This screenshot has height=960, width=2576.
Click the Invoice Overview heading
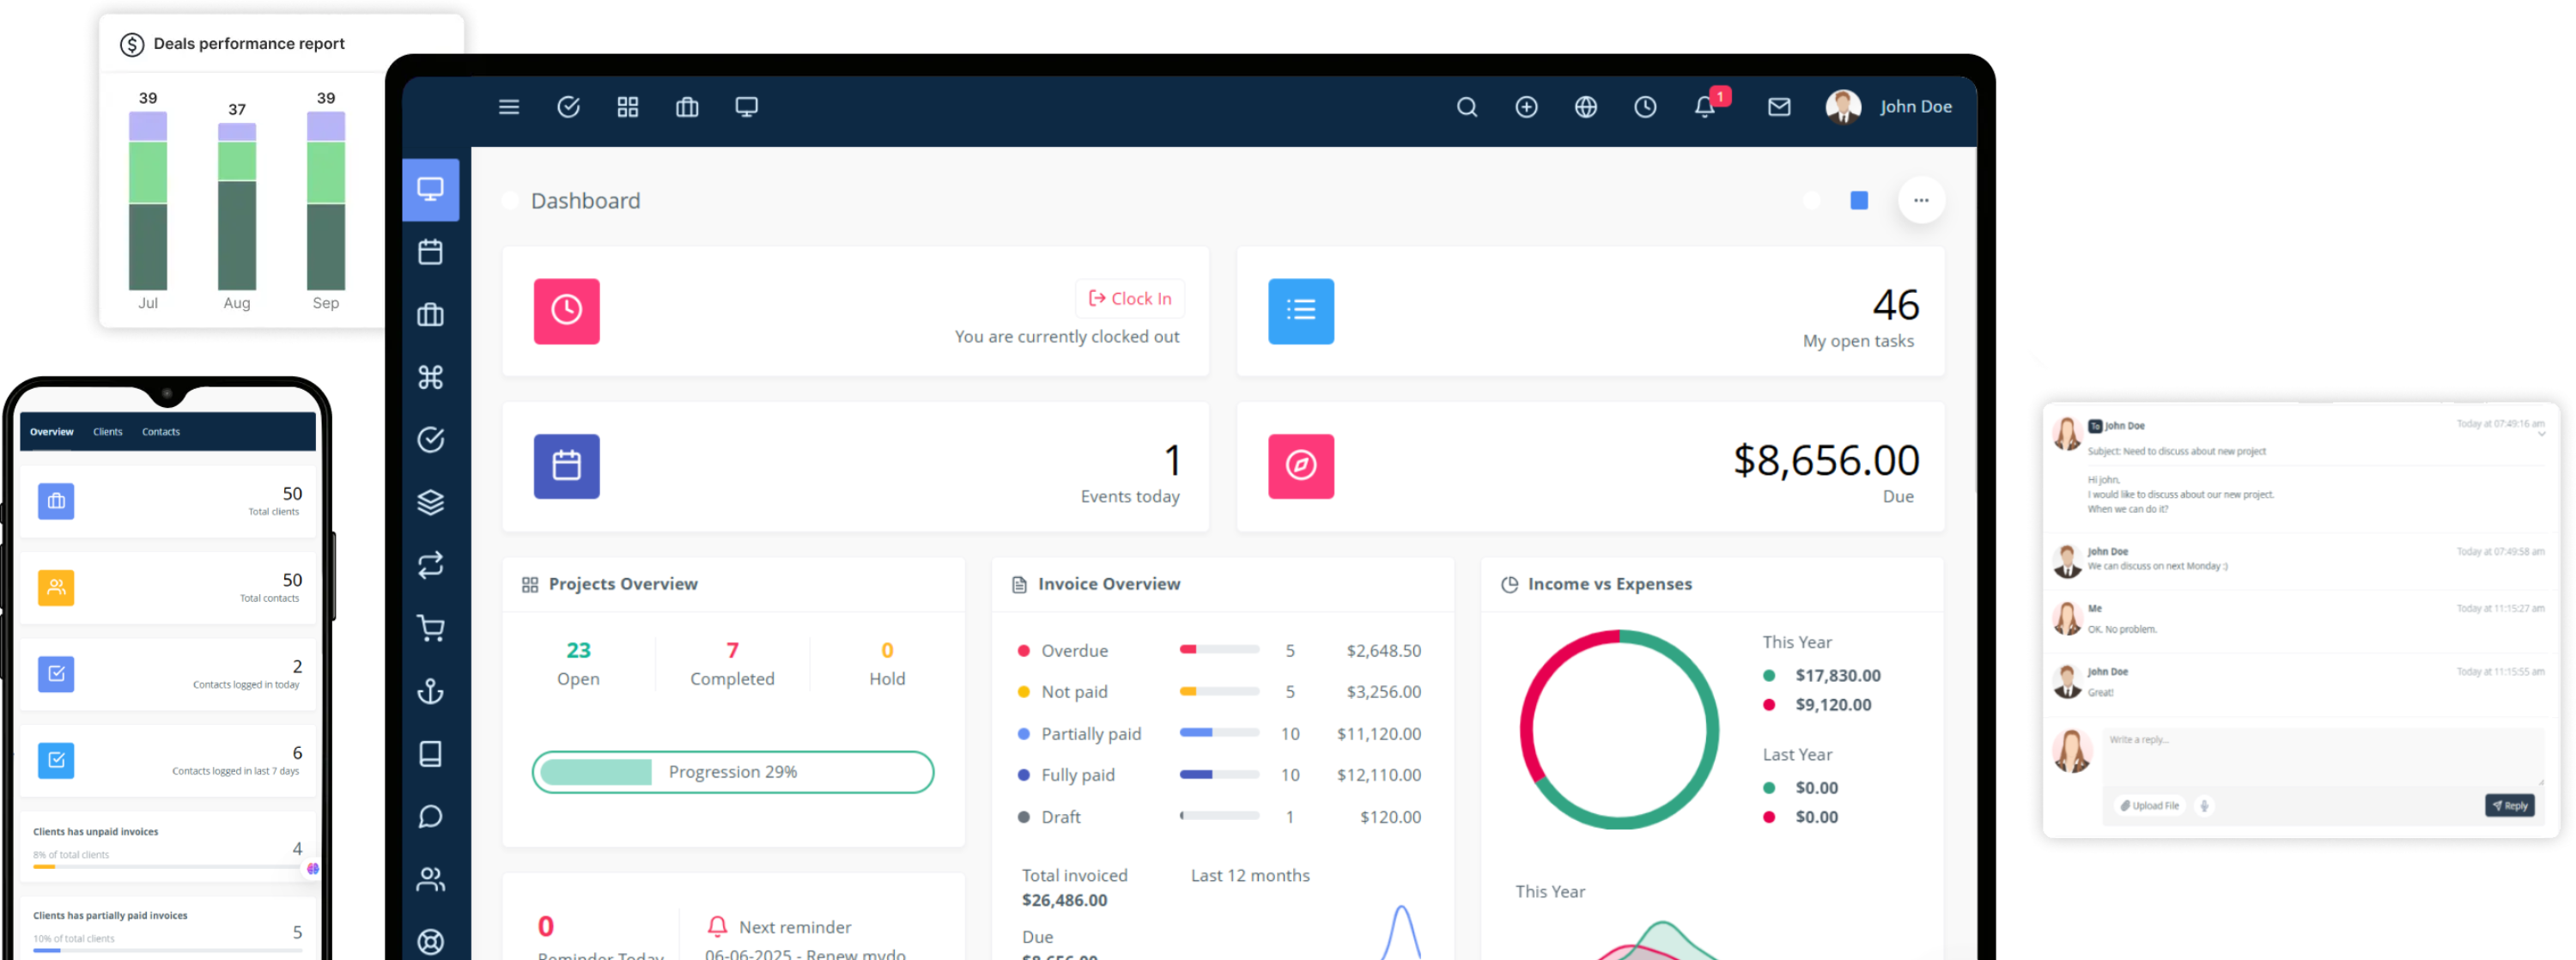[x=1108, y=584]
